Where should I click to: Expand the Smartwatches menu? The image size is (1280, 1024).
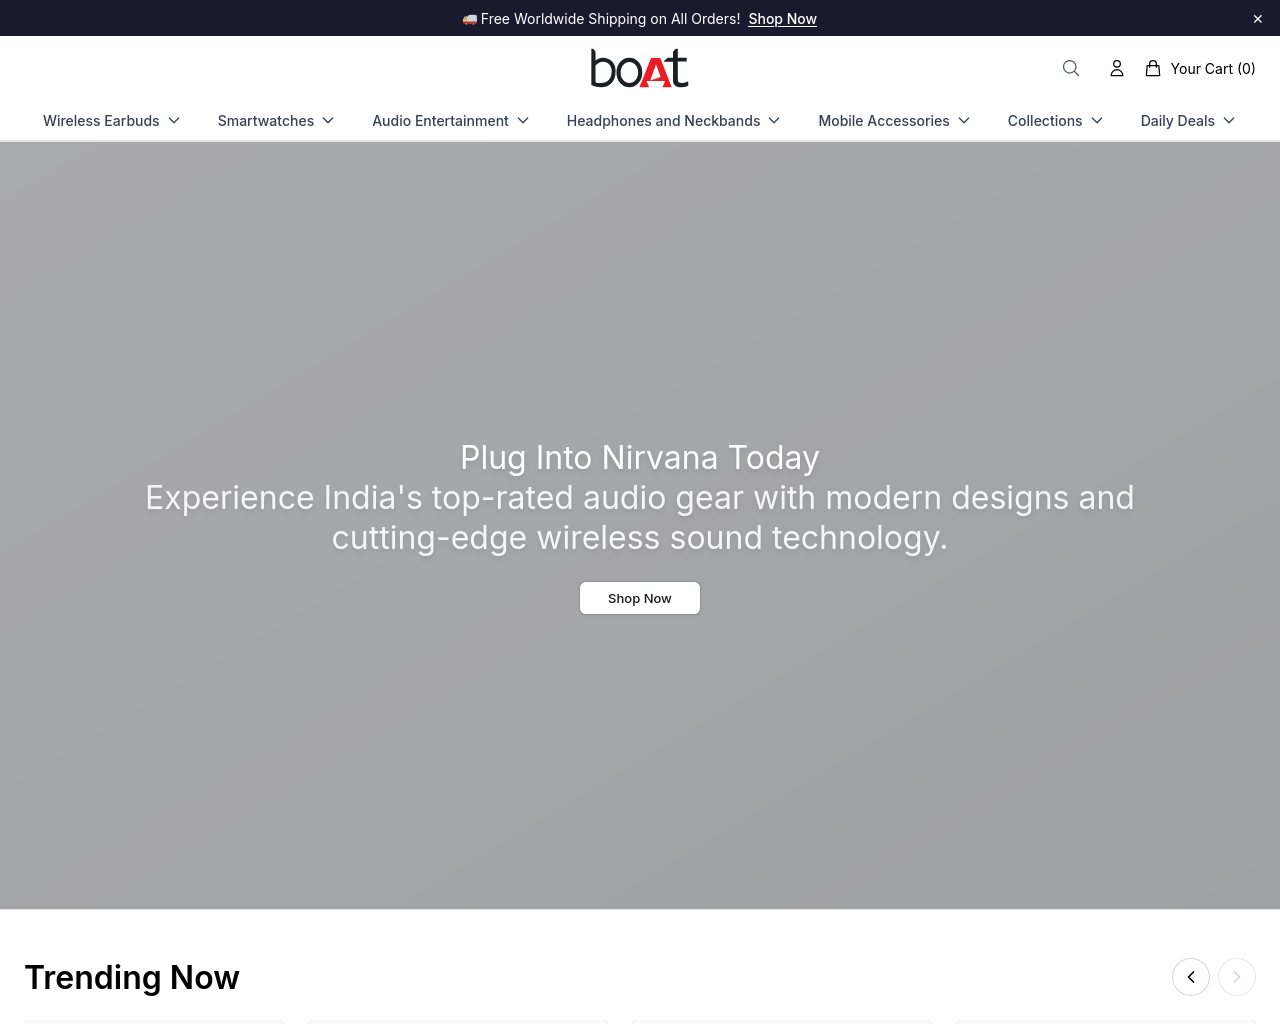pyautogui.click(x=276, y=121)
